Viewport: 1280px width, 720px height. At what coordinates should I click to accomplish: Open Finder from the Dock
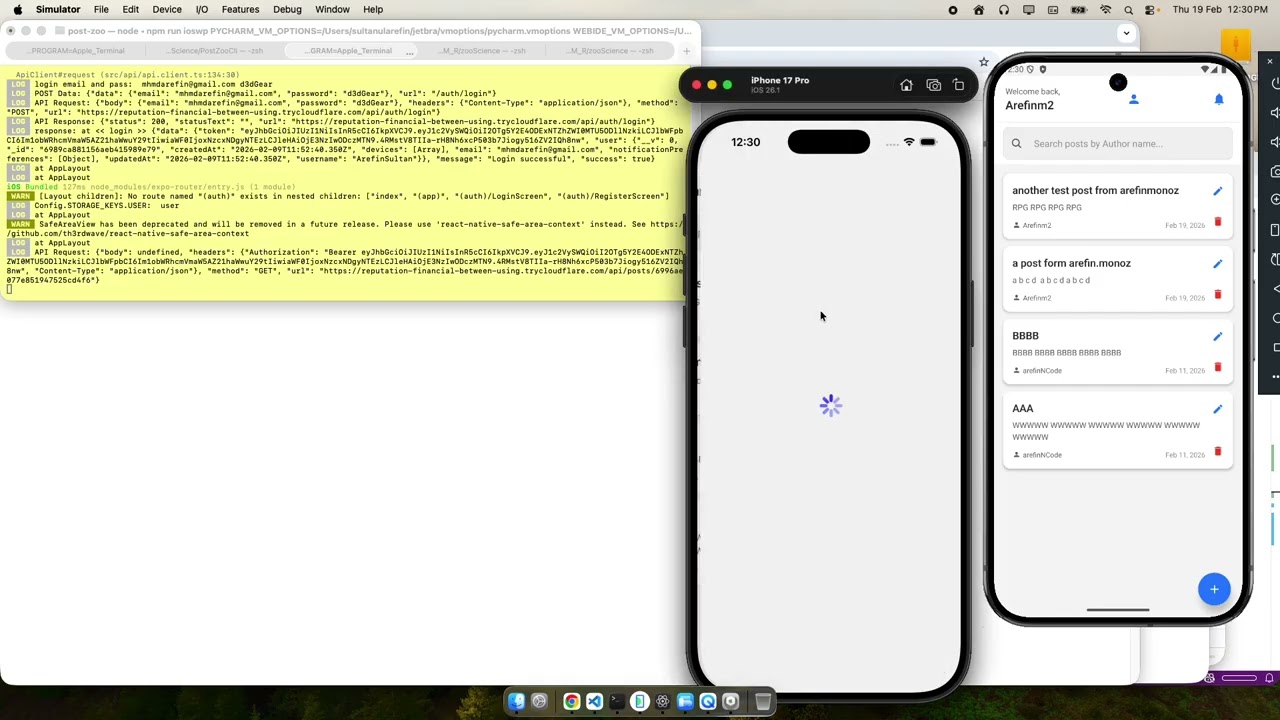point(516,702)
